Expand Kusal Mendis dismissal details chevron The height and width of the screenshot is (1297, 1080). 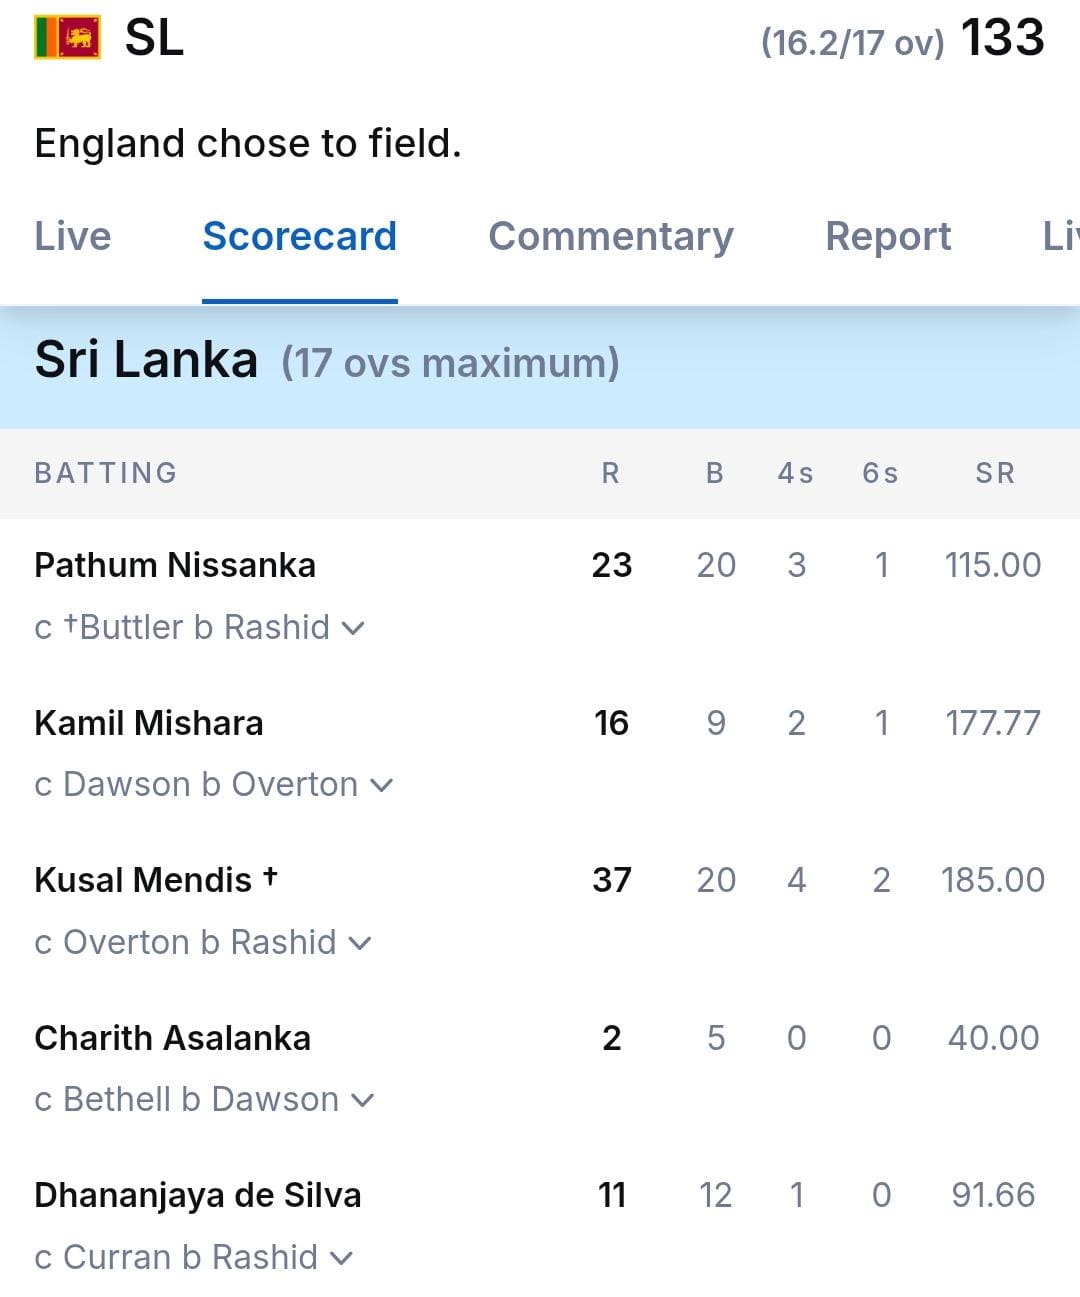(x=359, y=943)
